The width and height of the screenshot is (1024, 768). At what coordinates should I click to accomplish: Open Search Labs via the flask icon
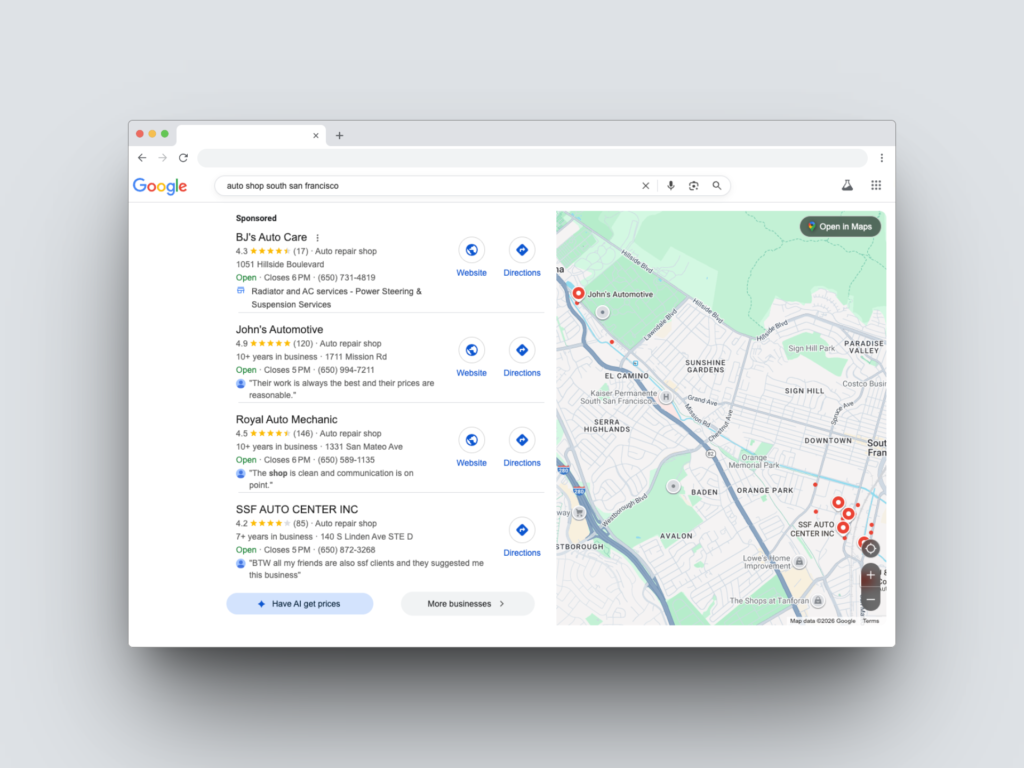(848, 185)
